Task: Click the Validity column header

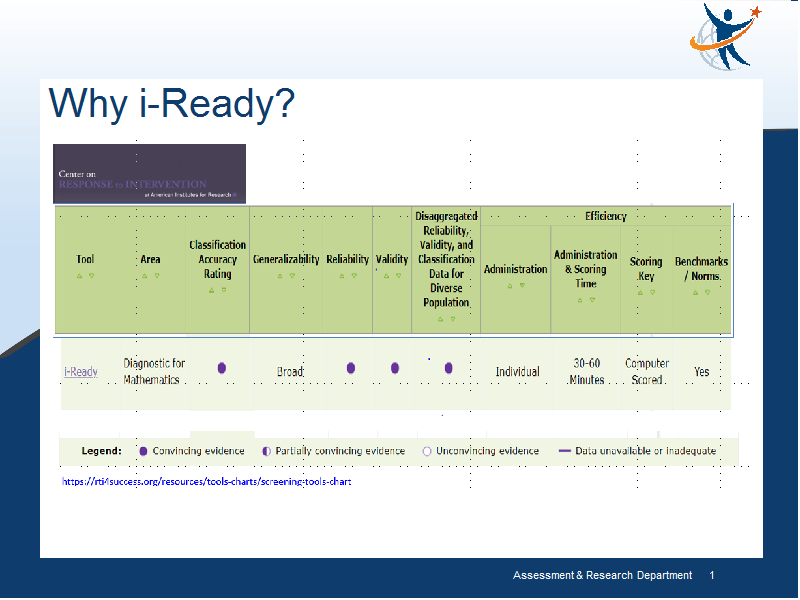Action: tap(392, 259)
